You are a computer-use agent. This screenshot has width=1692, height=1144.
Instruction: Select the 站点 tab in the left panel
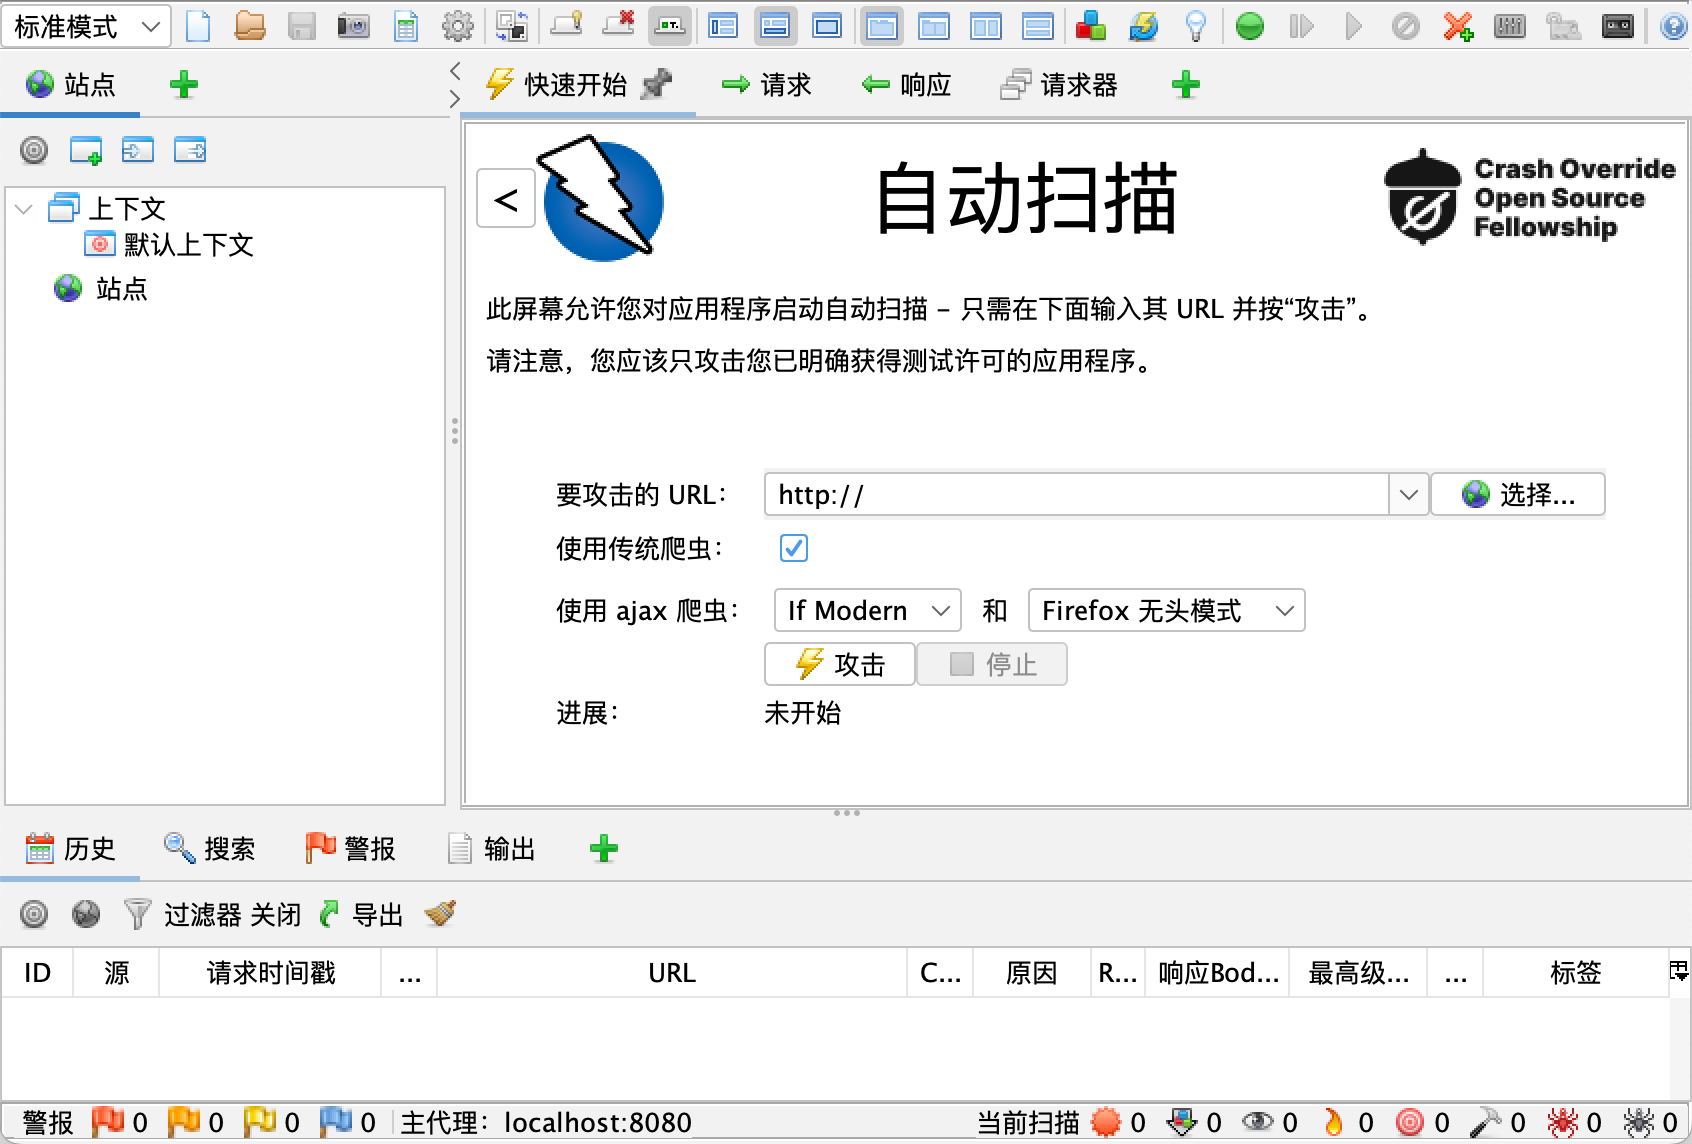70,85
